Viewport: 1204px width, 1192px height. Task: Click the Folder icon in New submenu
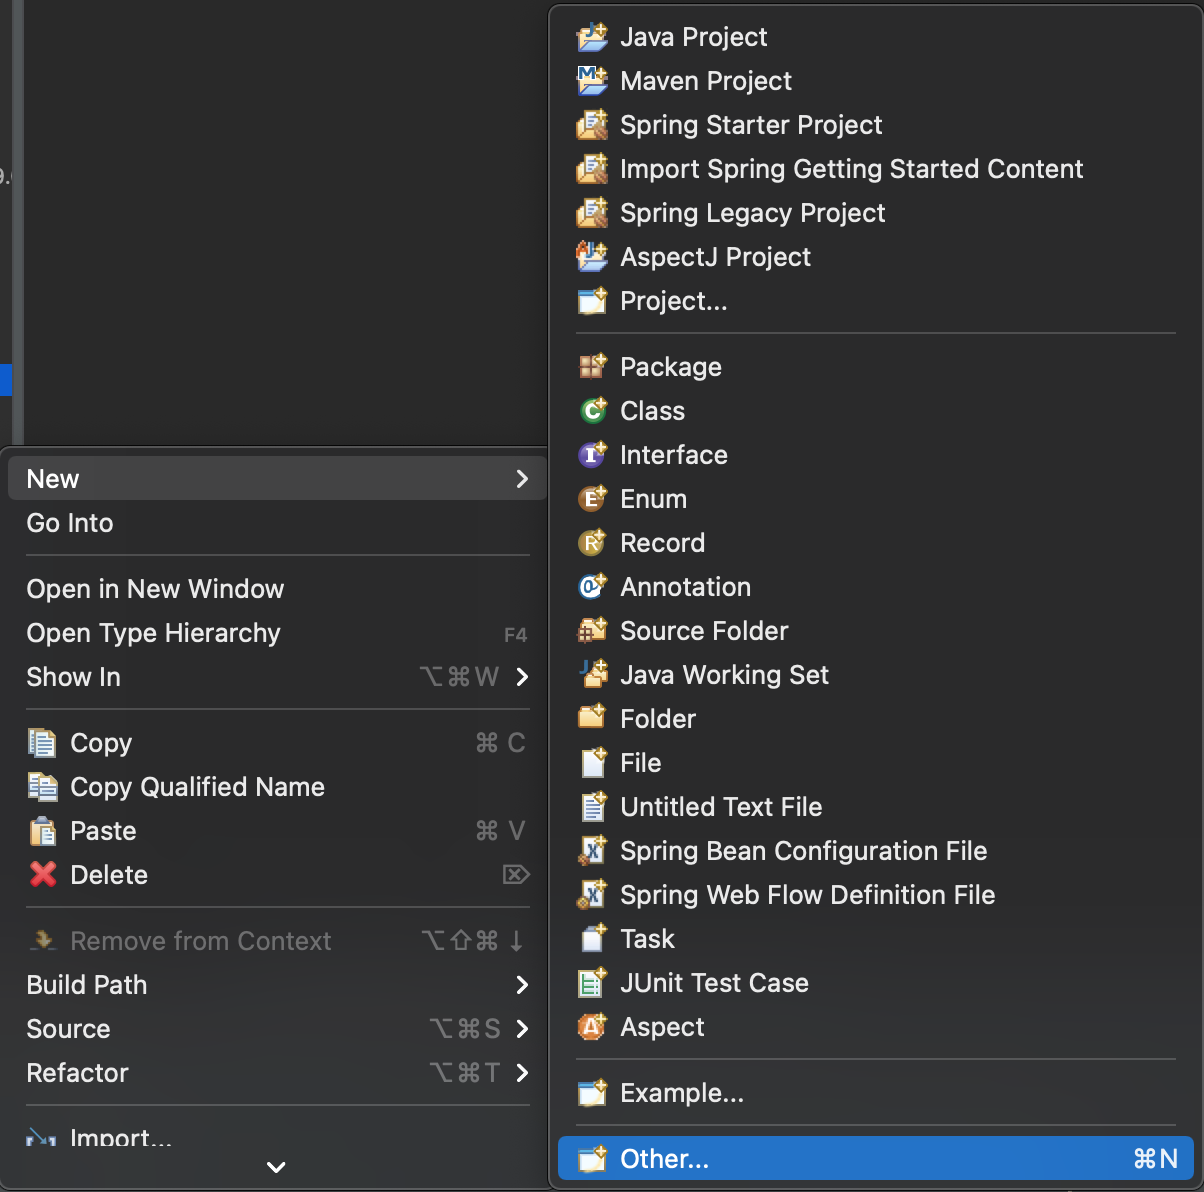pyautogui.click(x=592, y=719)
